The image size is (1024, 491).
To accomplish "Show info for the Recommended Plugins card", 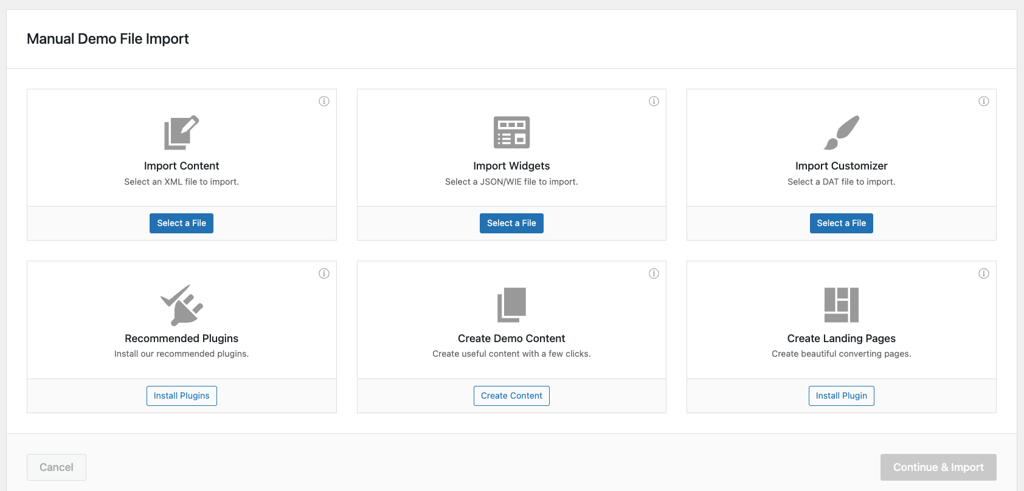I will tap(324, 274).
